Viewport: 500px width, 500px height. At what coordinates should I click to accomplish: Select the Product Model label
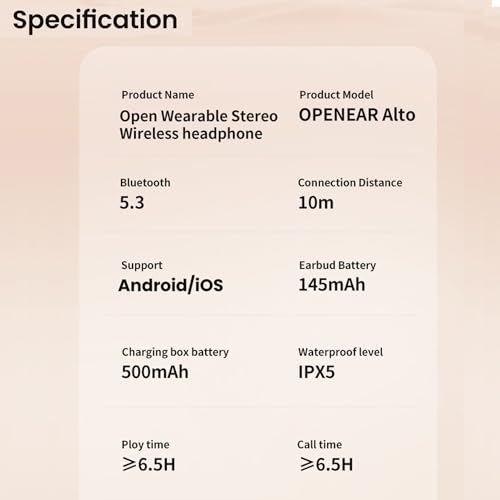(336, 95)
